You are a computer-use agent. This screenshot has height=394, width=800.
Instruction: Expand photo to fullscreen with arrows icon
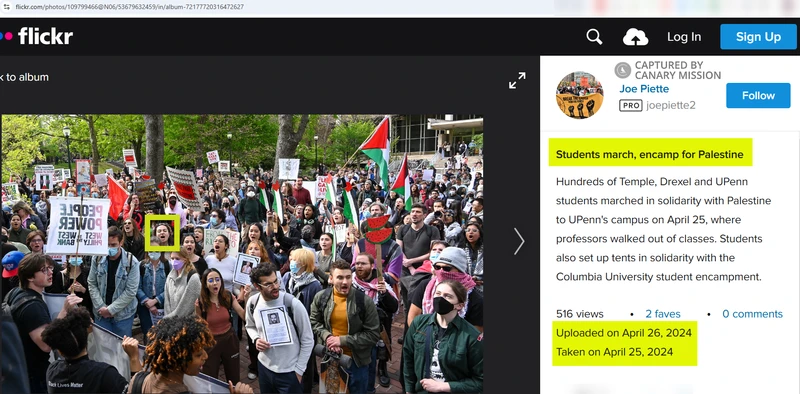[x=517, y=80]
